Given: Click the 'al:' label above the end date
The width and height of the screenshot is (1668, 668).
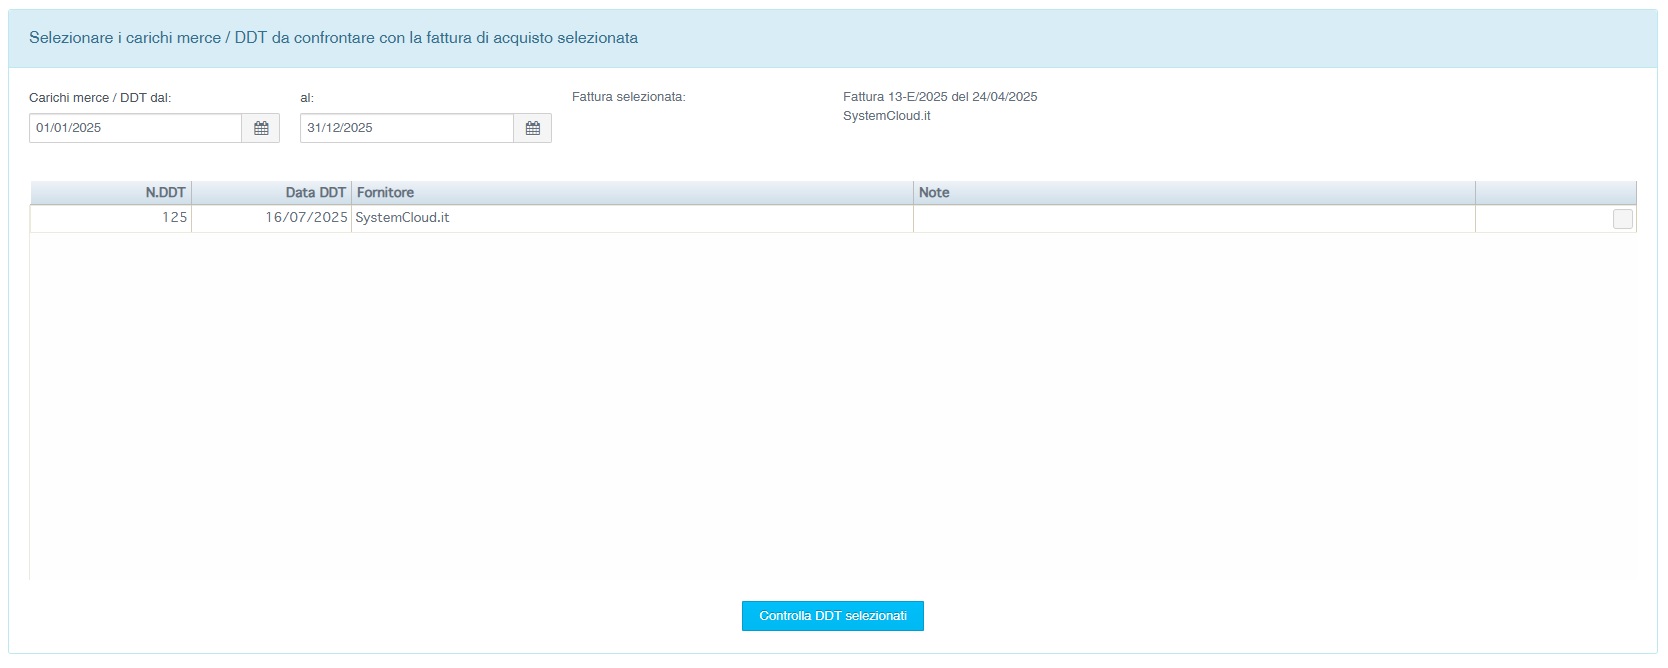Looking at the screenshot, I should (x=307, y=98).
